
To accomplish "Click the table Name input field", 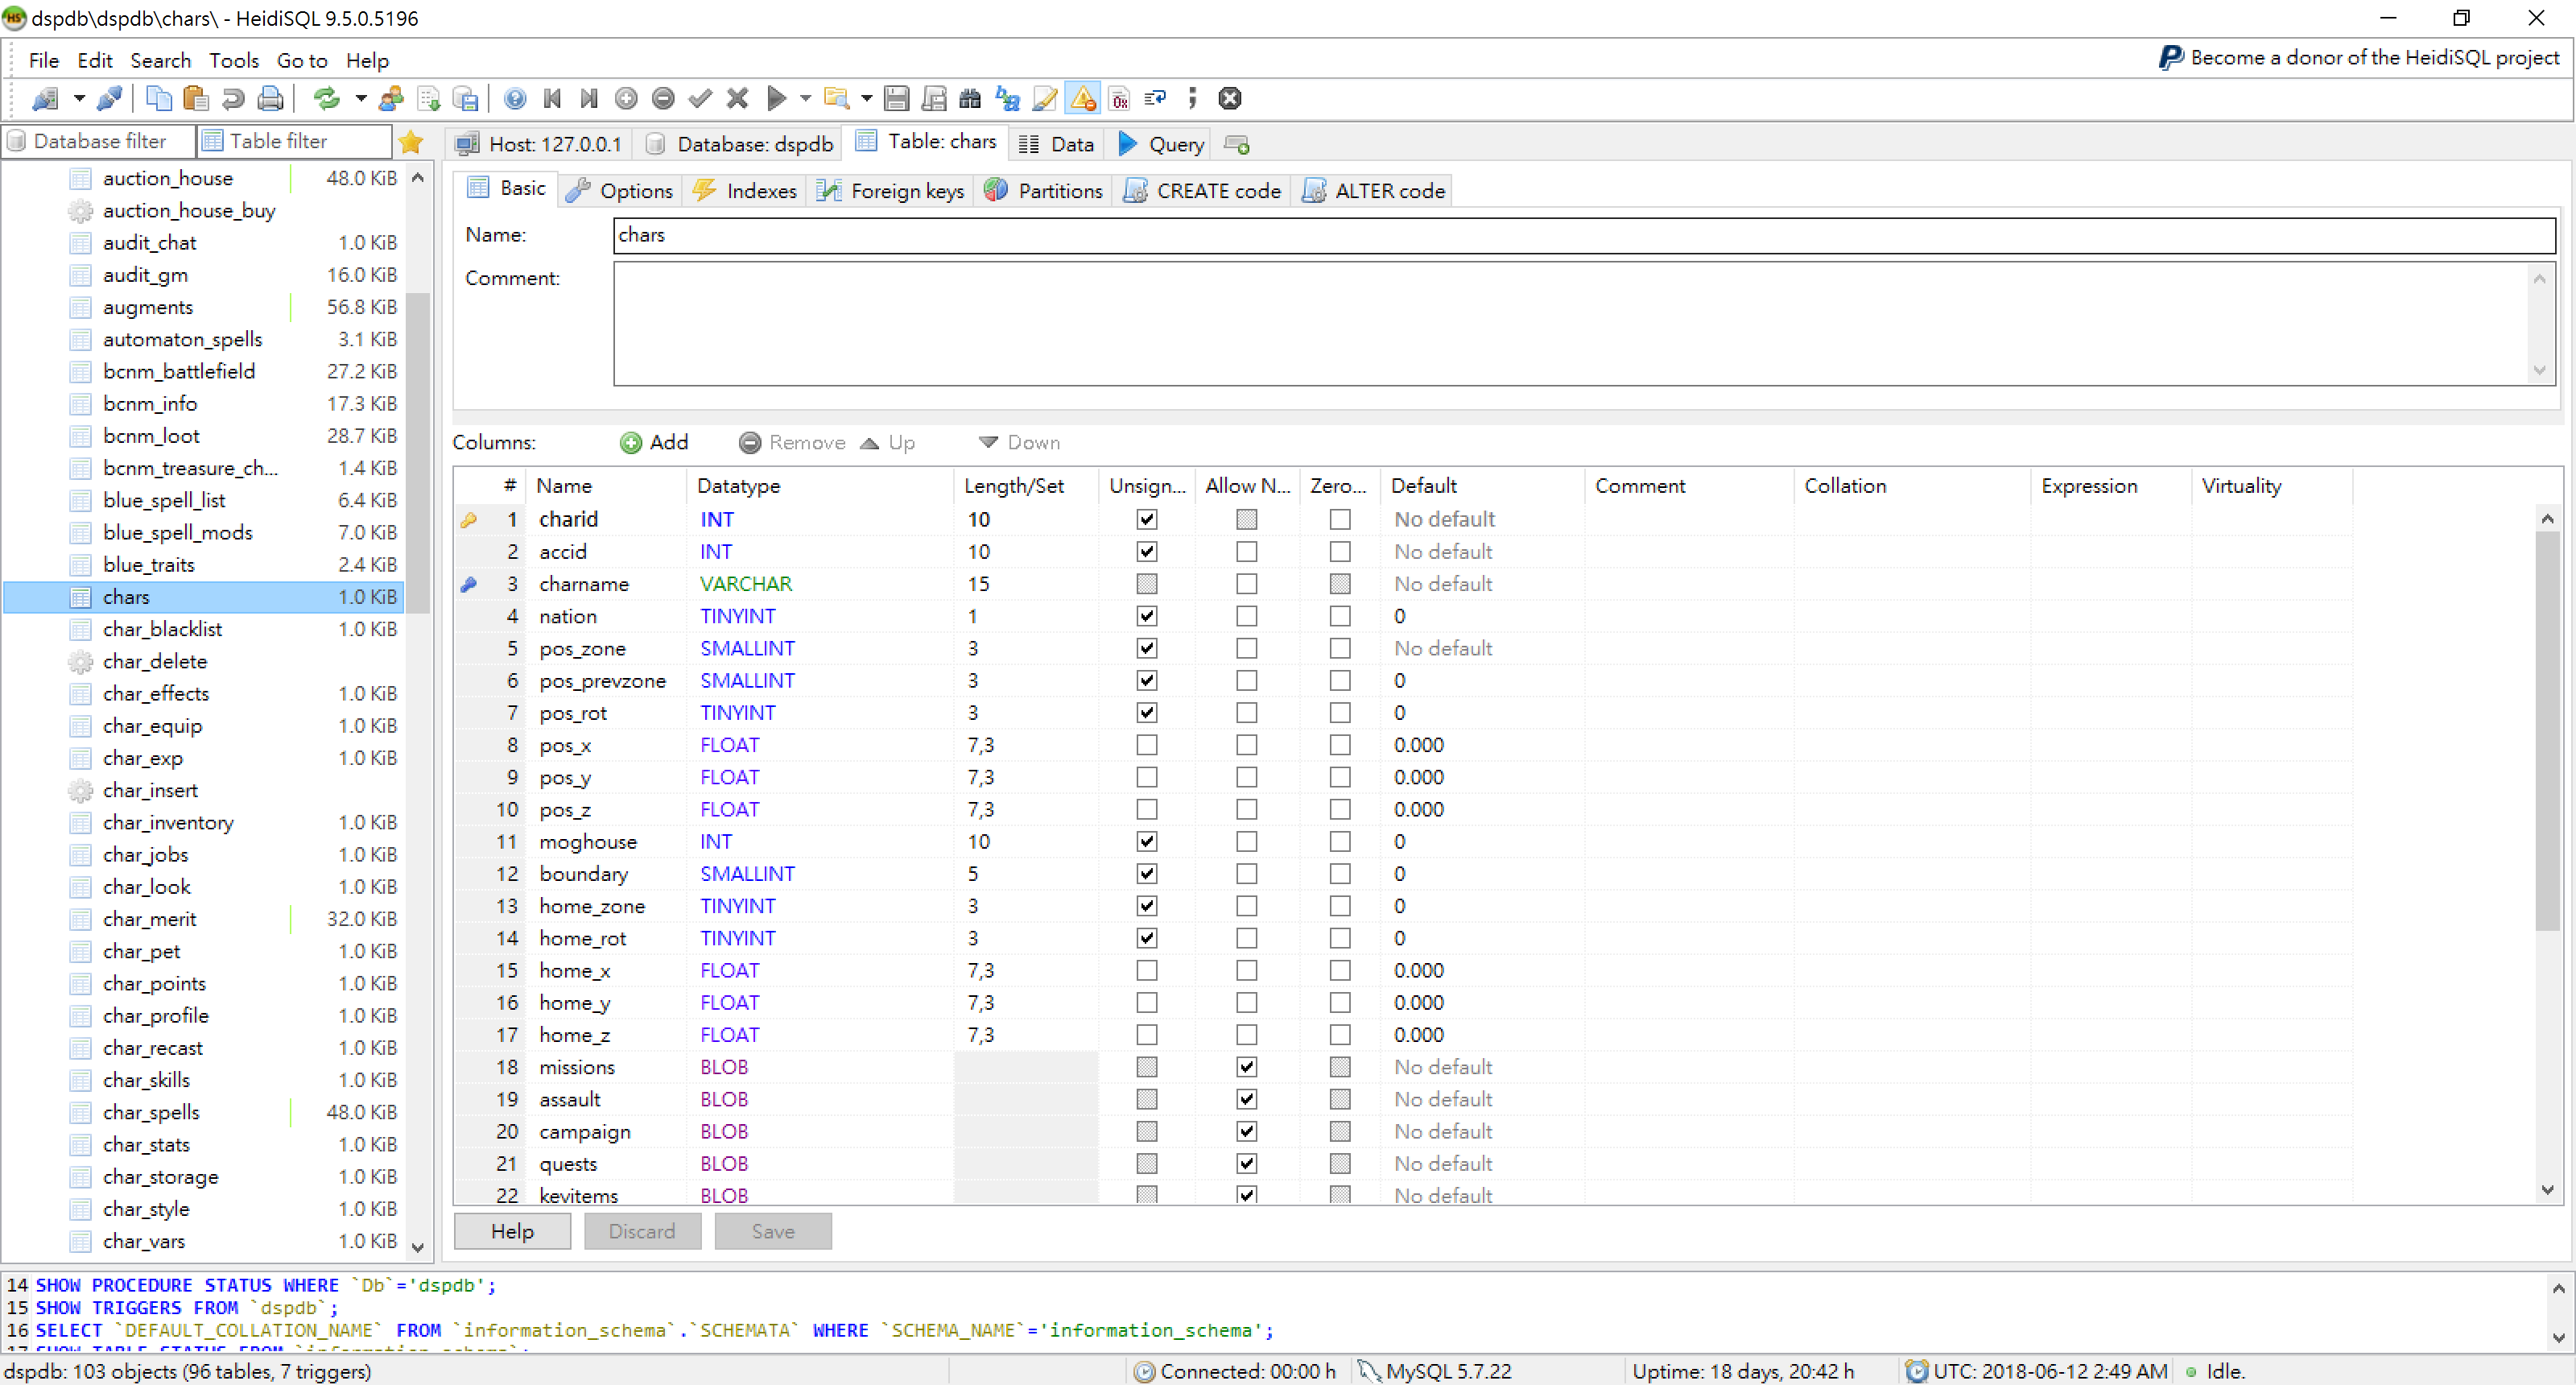I will point(1584,235).
